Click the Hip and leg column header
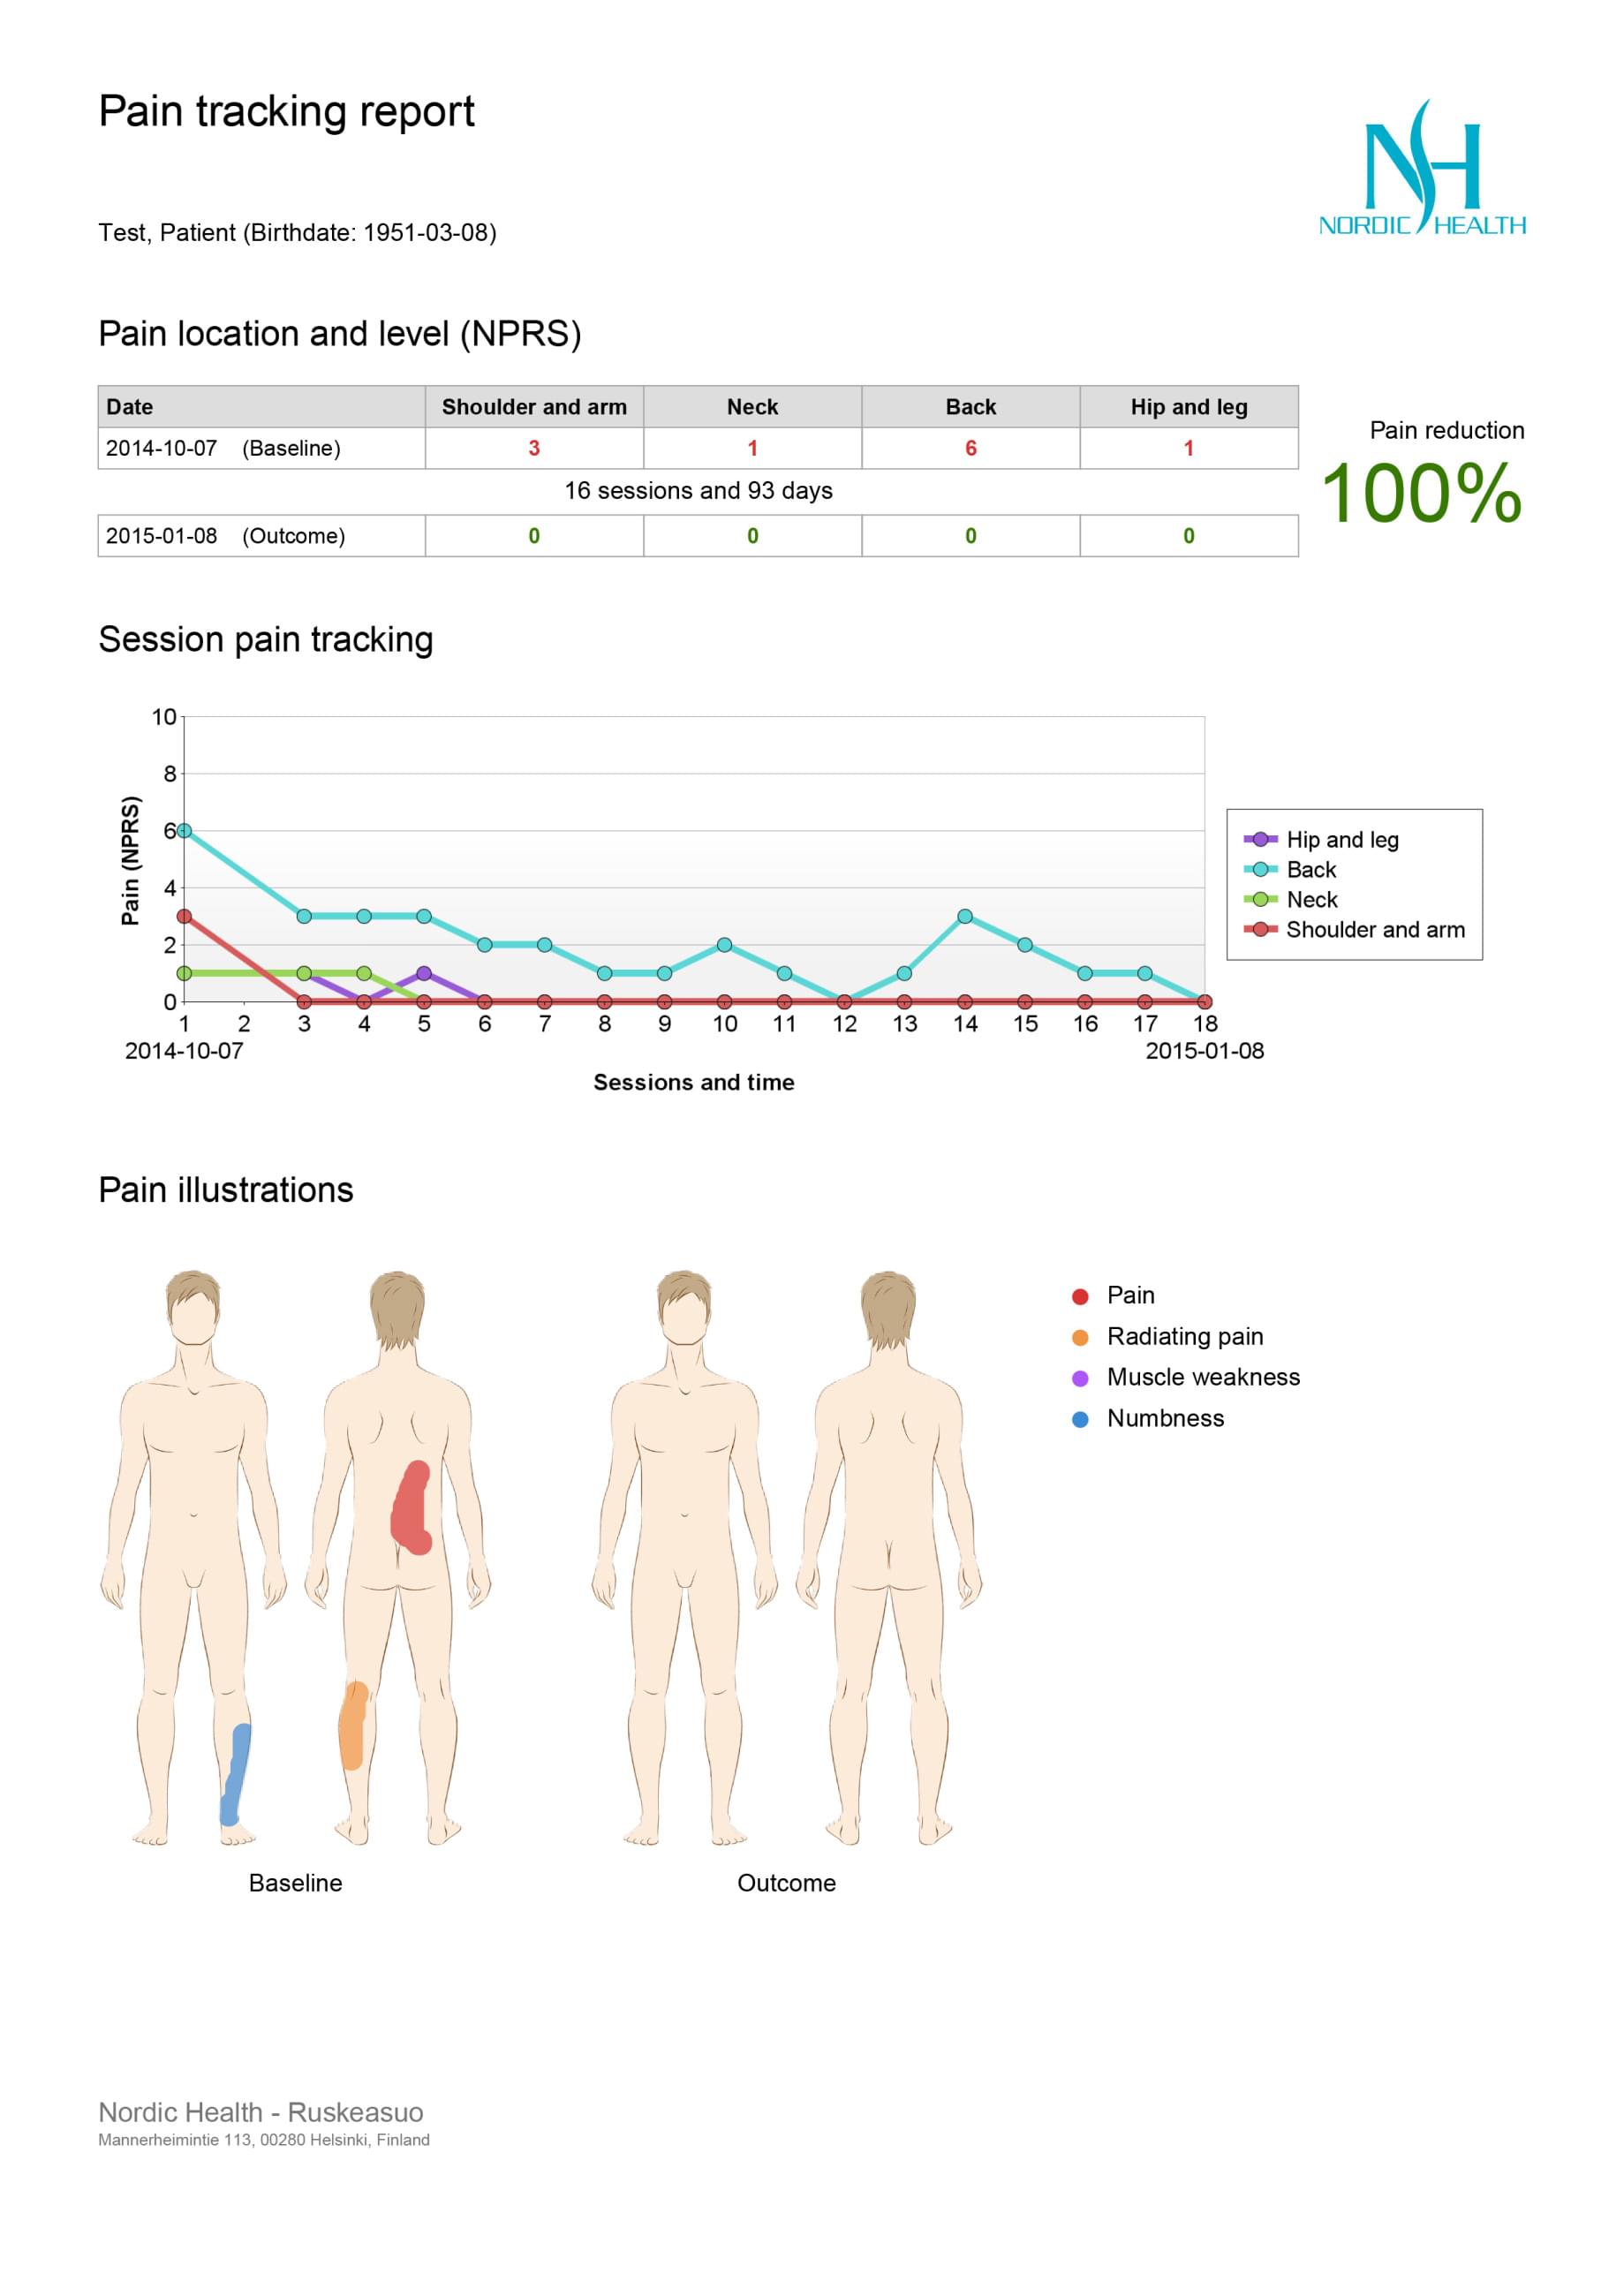This screenshot has height=2296, width=1624. [1189, 407]
